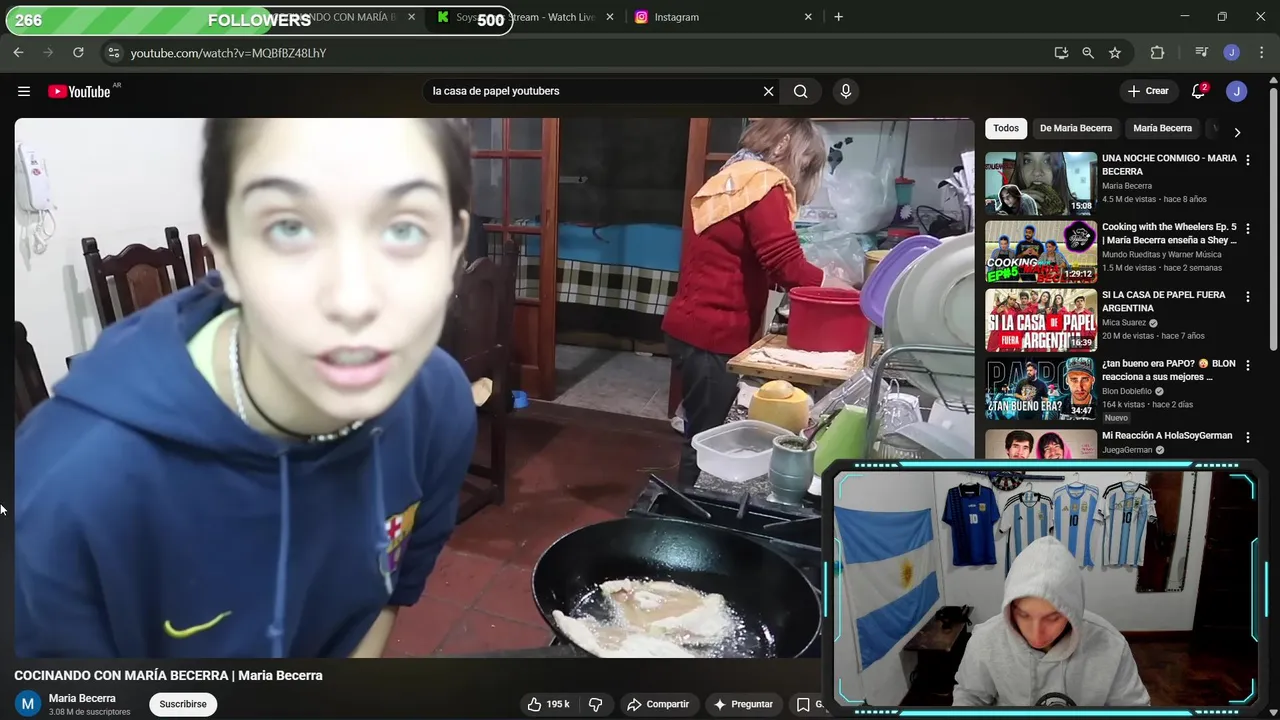
Task: Open options for Mi Reacción A HolaSoyGerman
Action: click(1248, 437)
